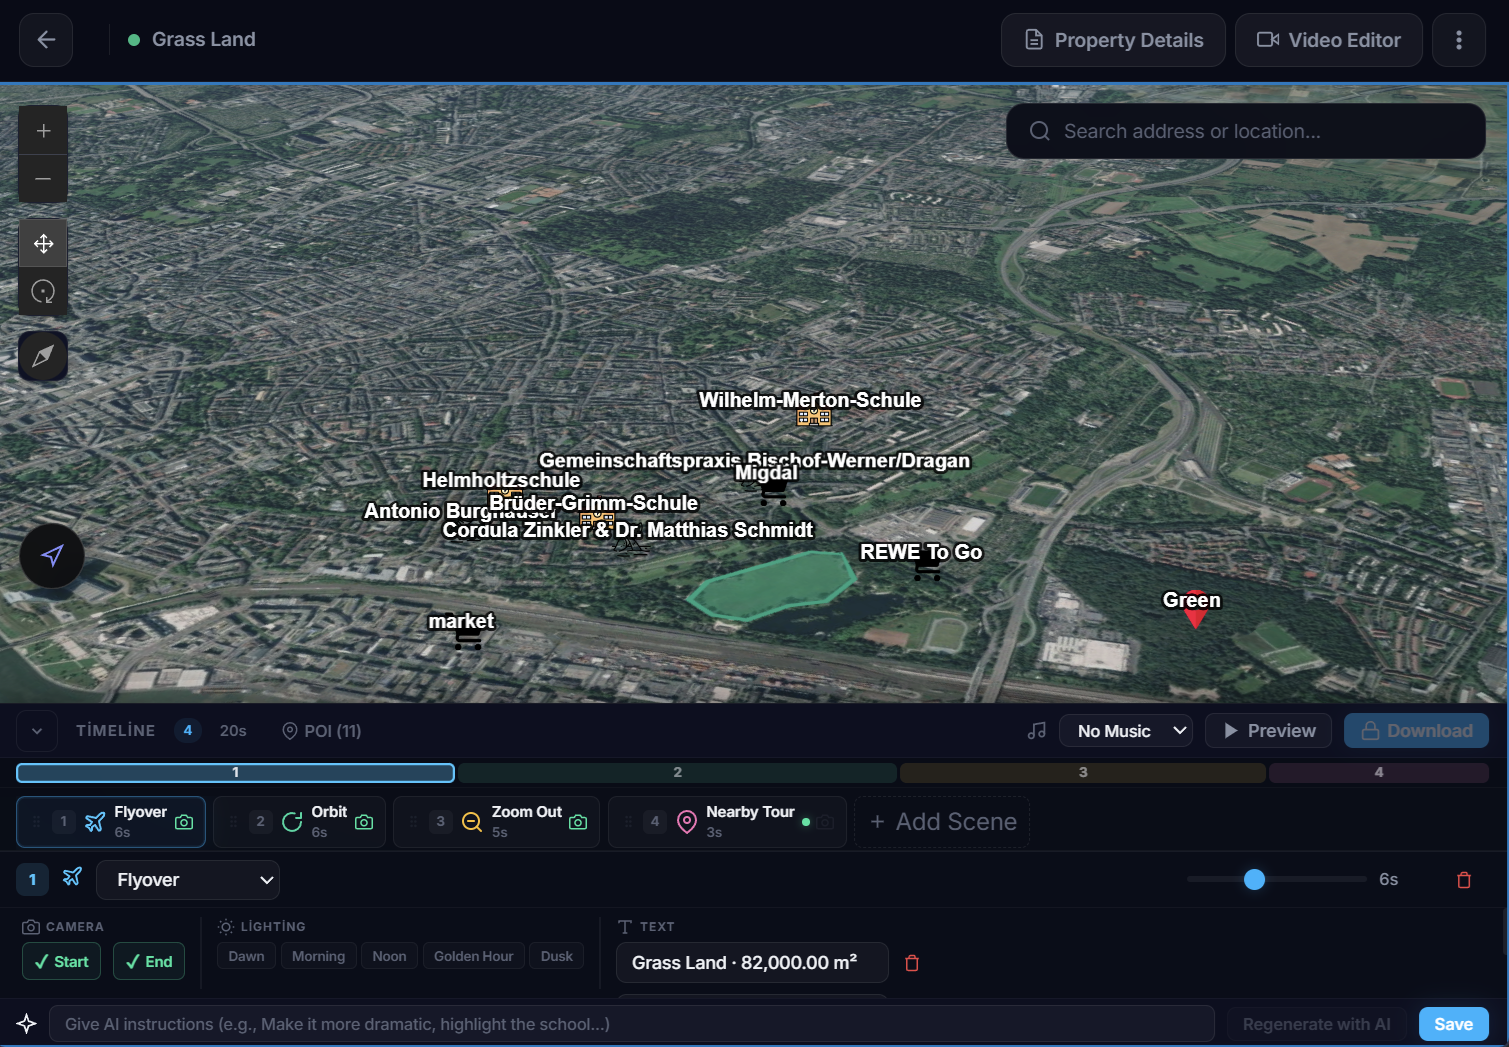Screen dimensions: 1509x1047
Task: Click the address search field
Action: click(1245, 131)
